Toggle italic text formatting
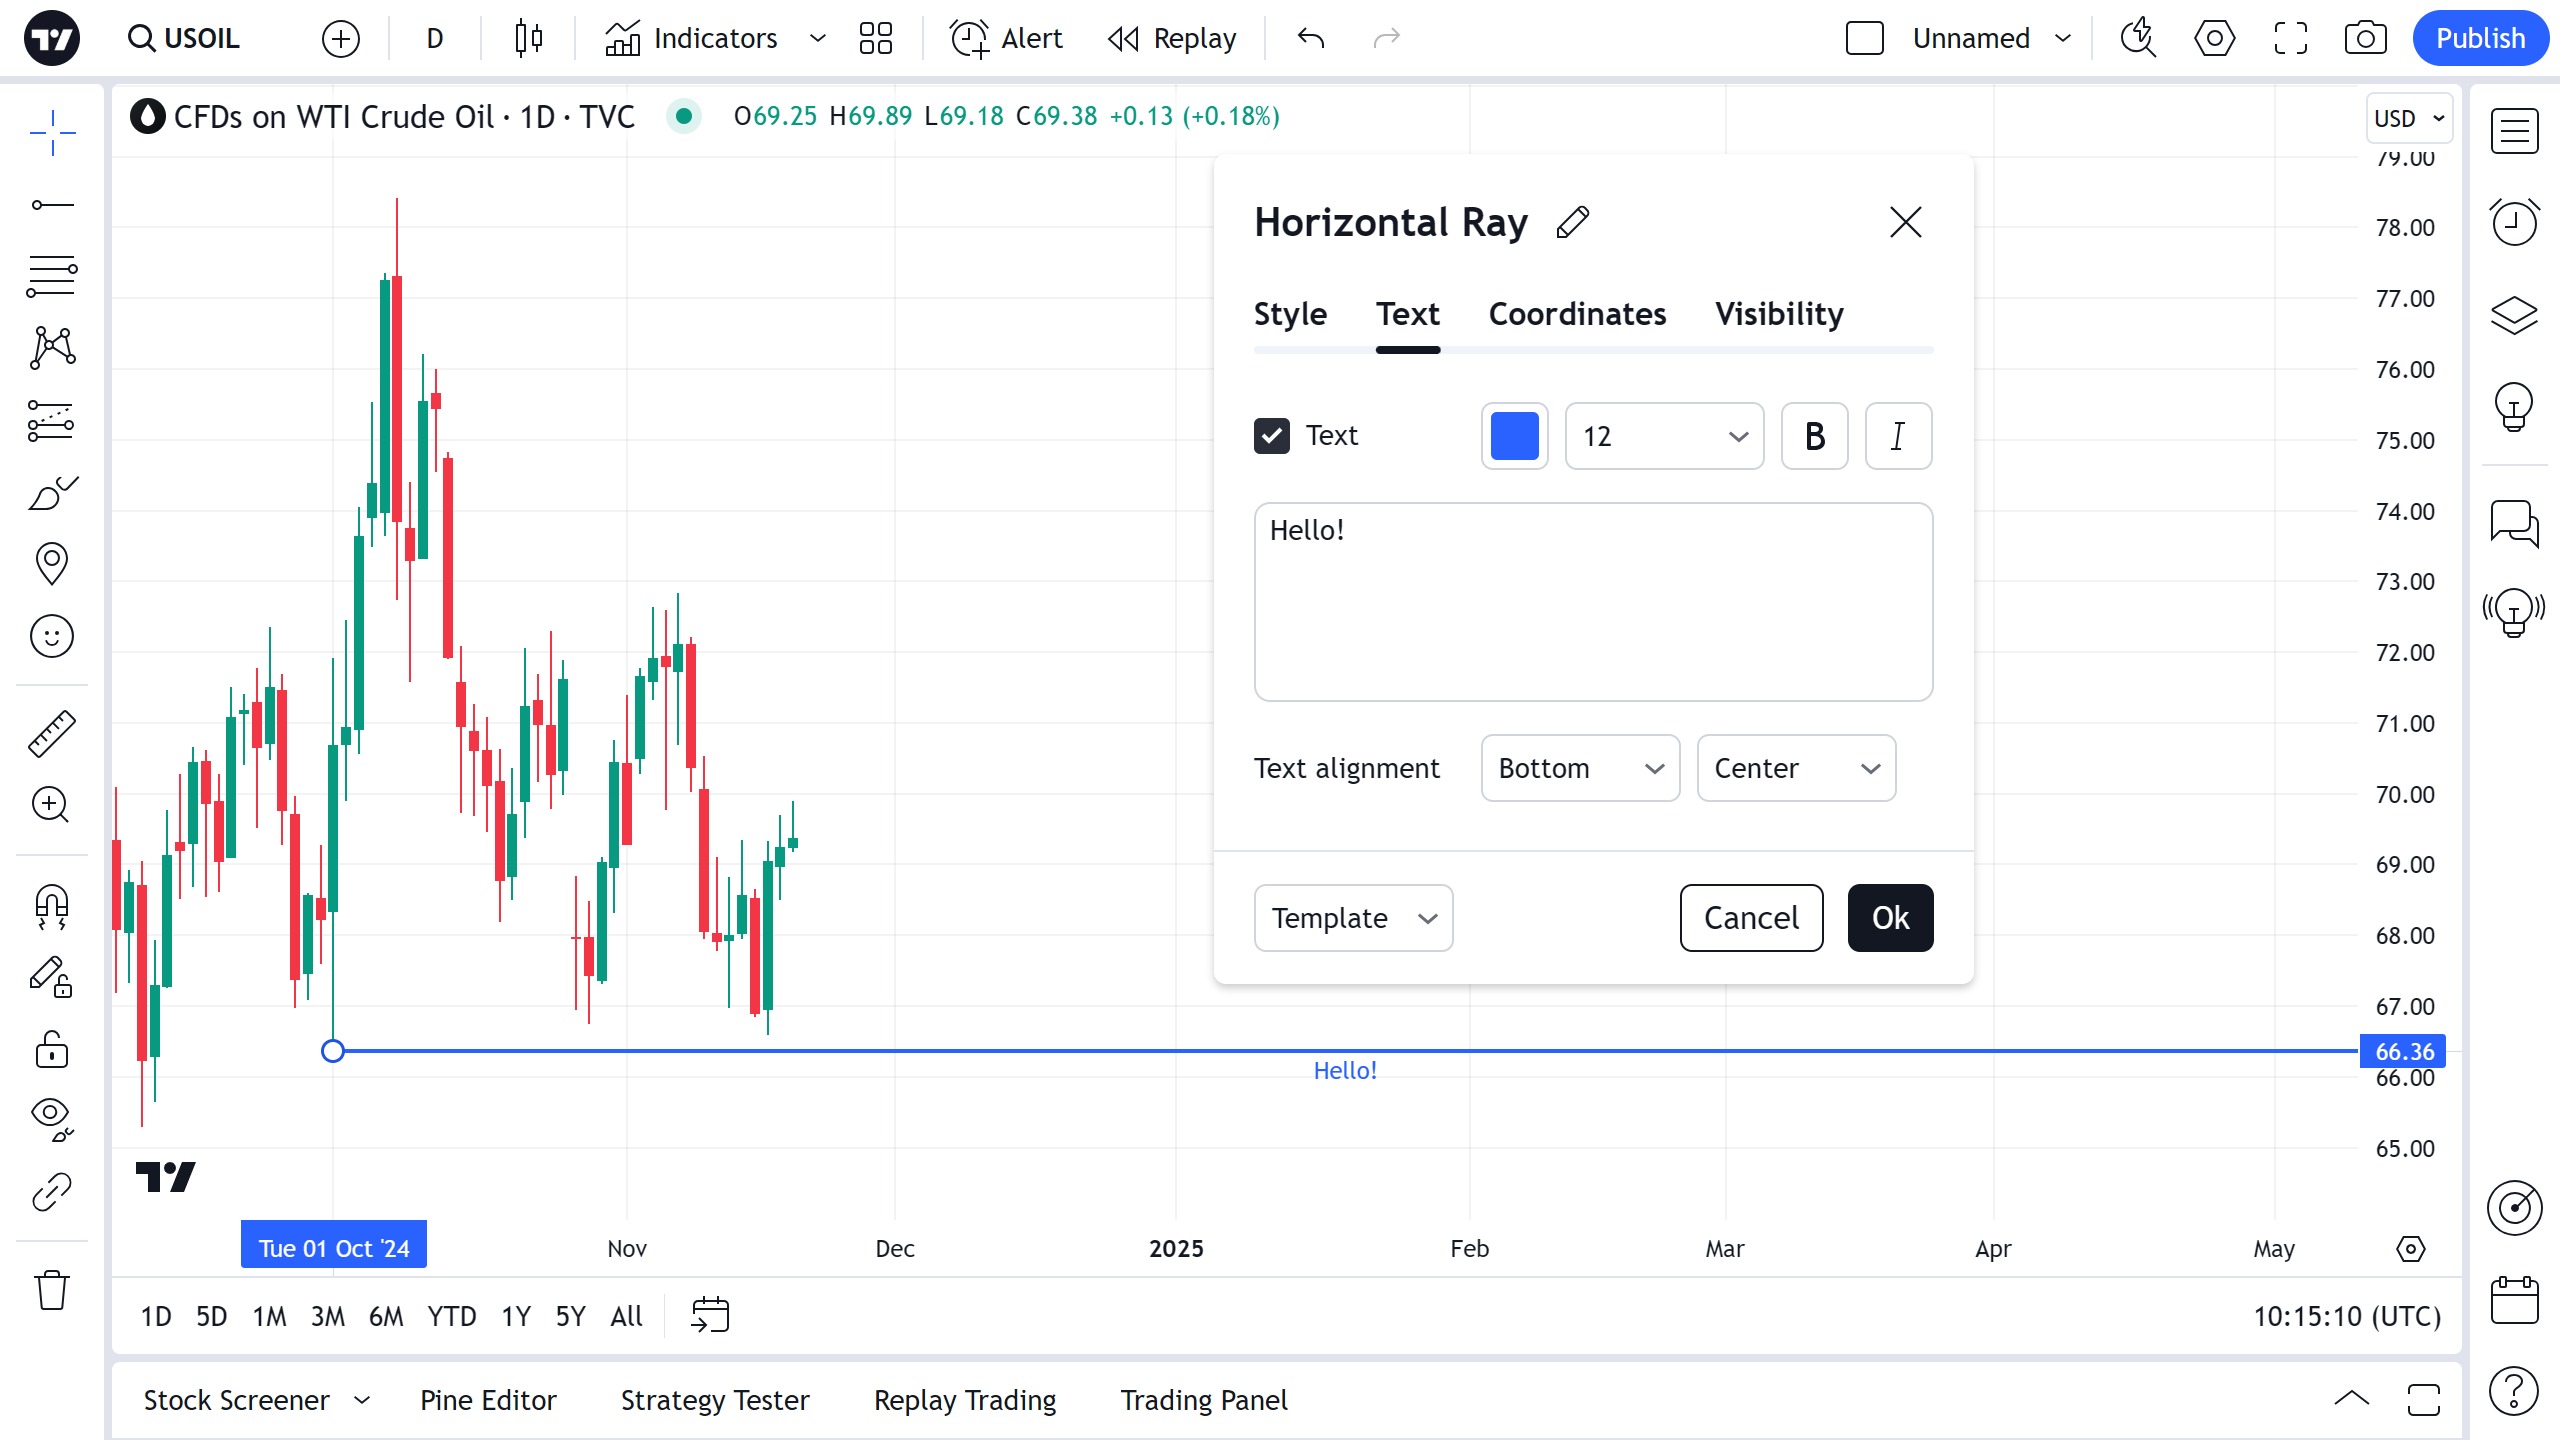2560x1440 pixels. tap(1897, 436)
